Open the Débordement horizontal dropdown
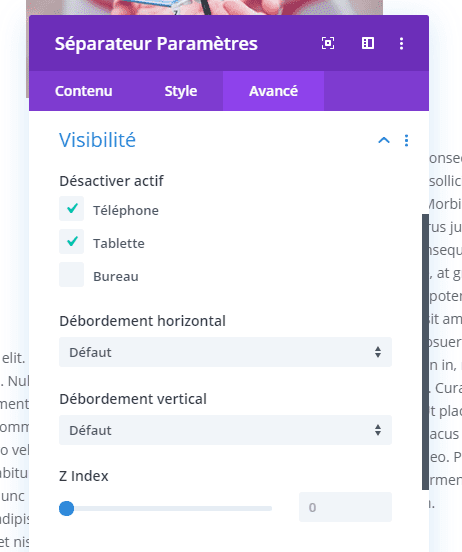The image size is (462, 552). click(225, 352)
